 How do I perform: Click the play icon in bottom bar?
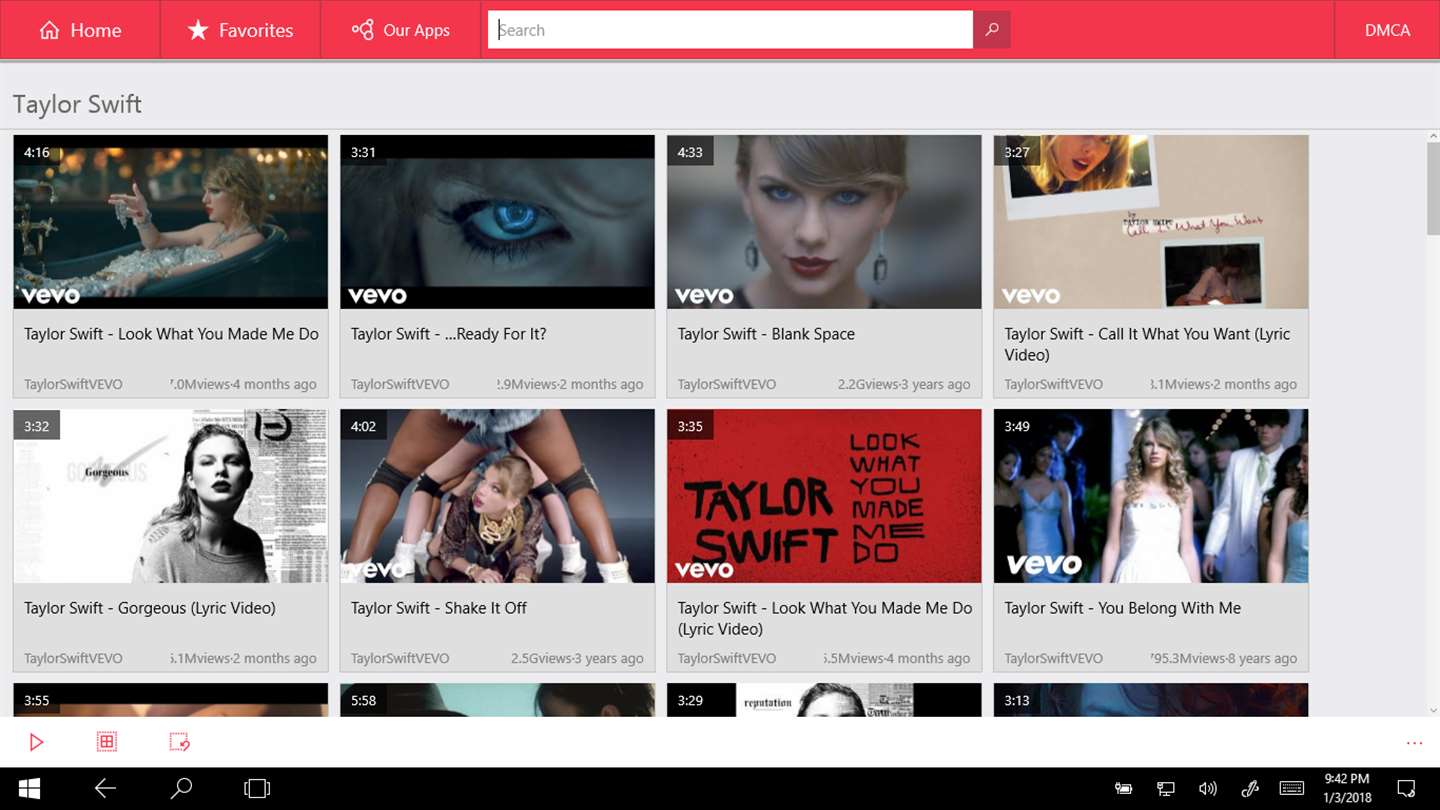coord(36,742)
